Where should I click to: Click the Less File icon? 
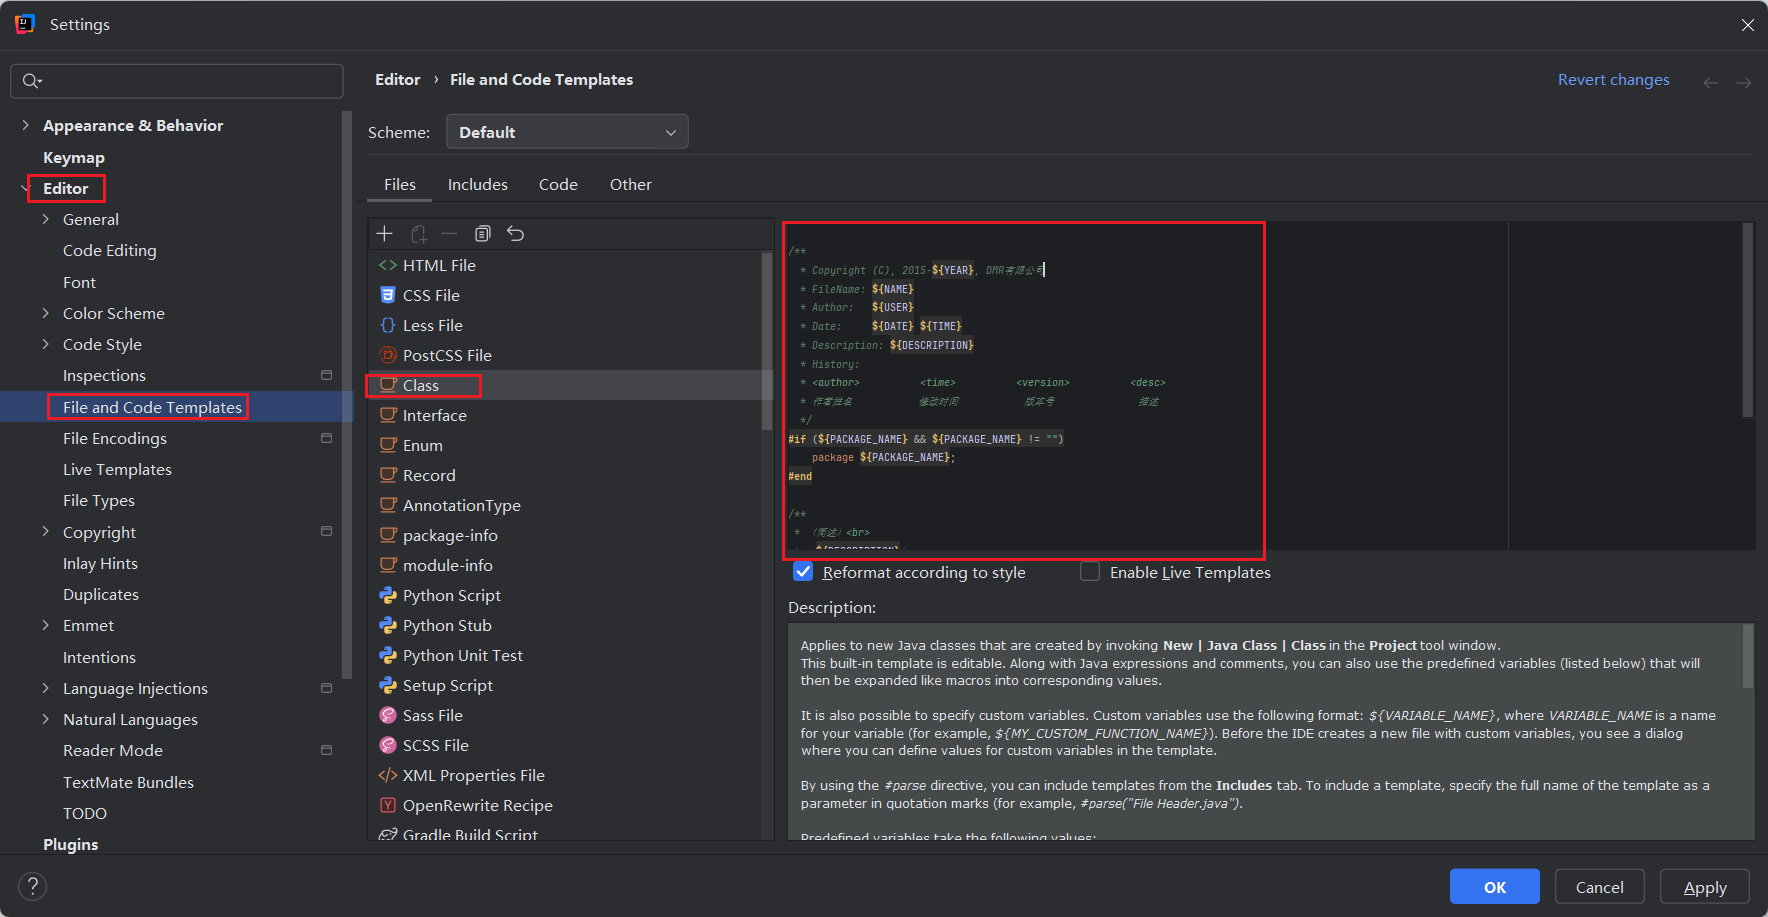tap(388, 325)
